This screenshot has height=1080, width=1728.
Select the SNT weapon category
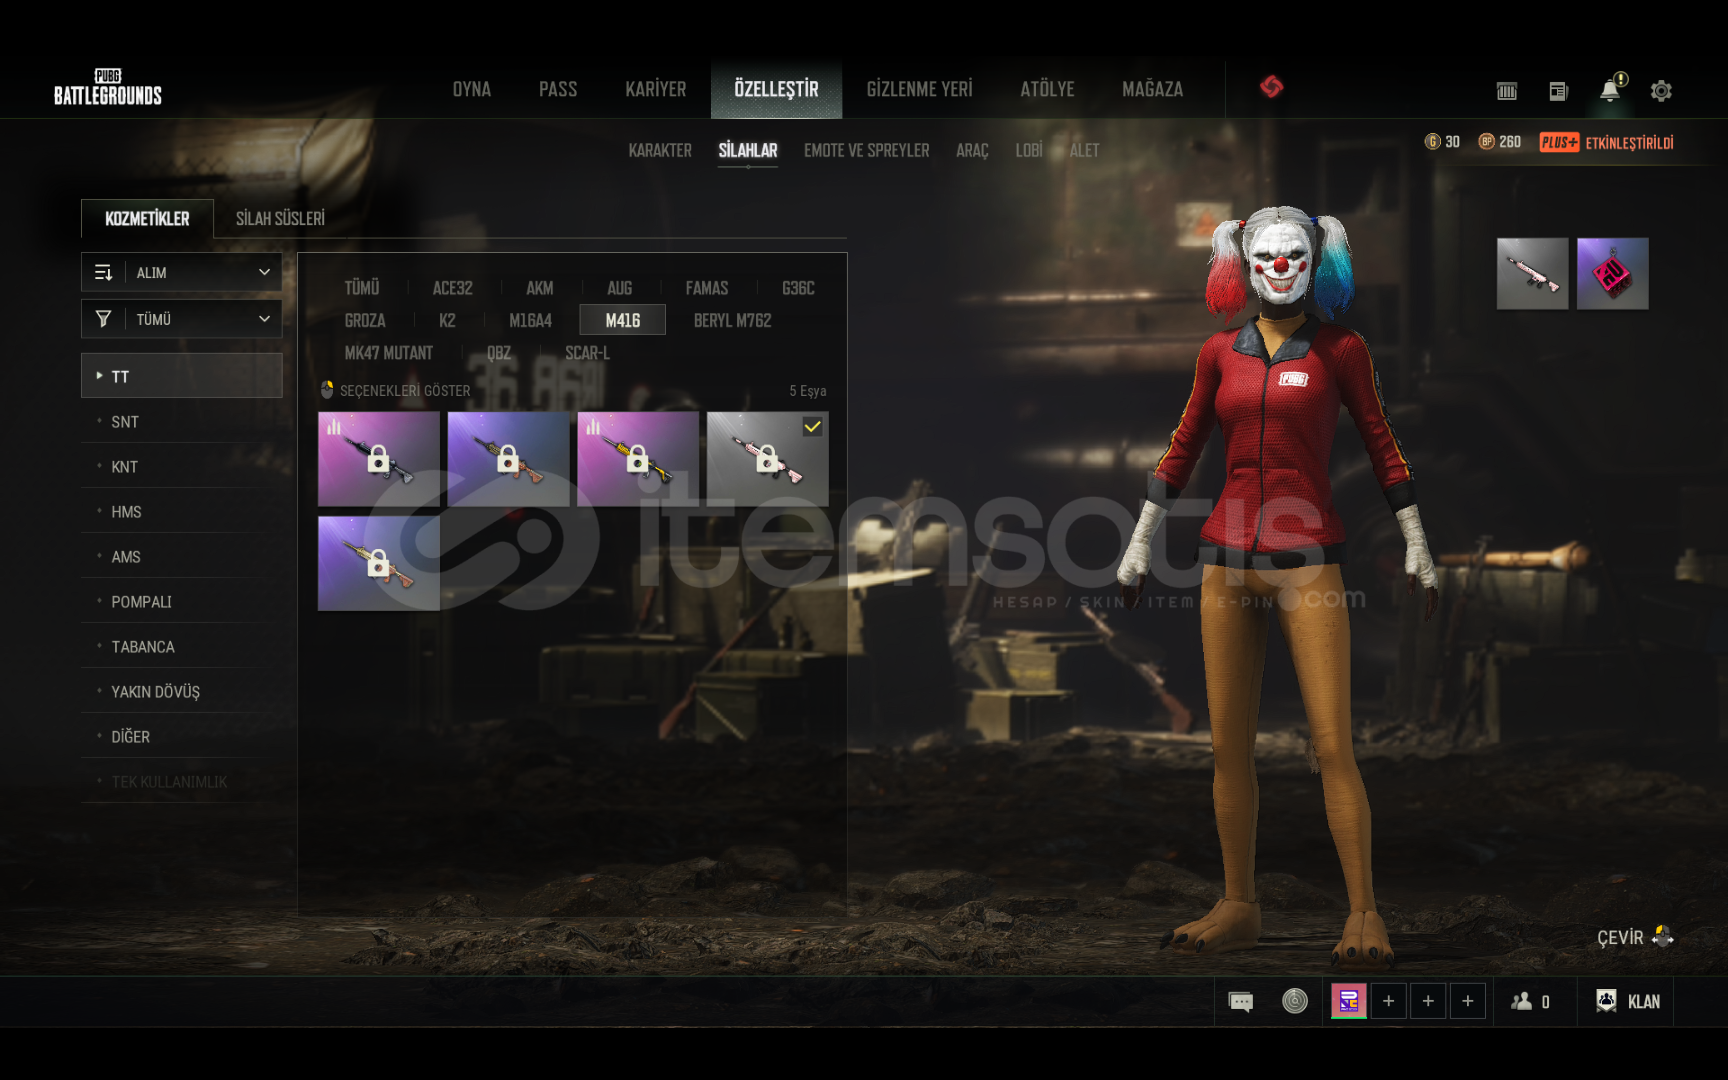[181, 422]
